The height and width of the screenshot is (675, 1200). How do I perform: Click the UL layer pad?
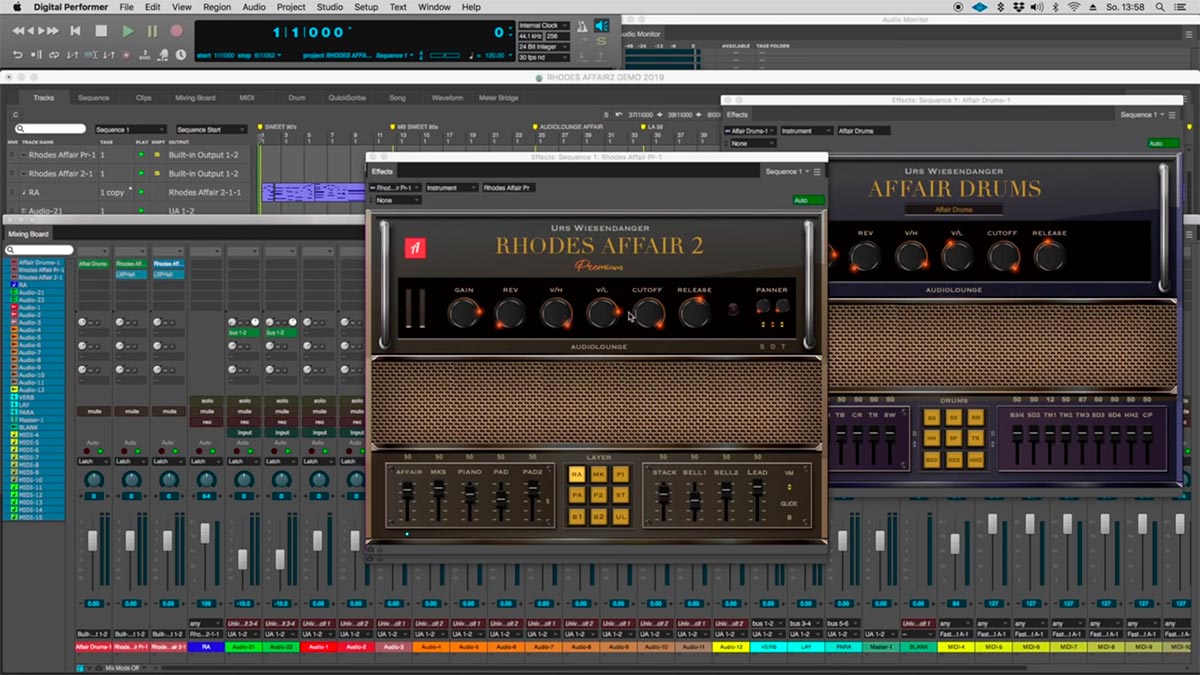[621, 516]
